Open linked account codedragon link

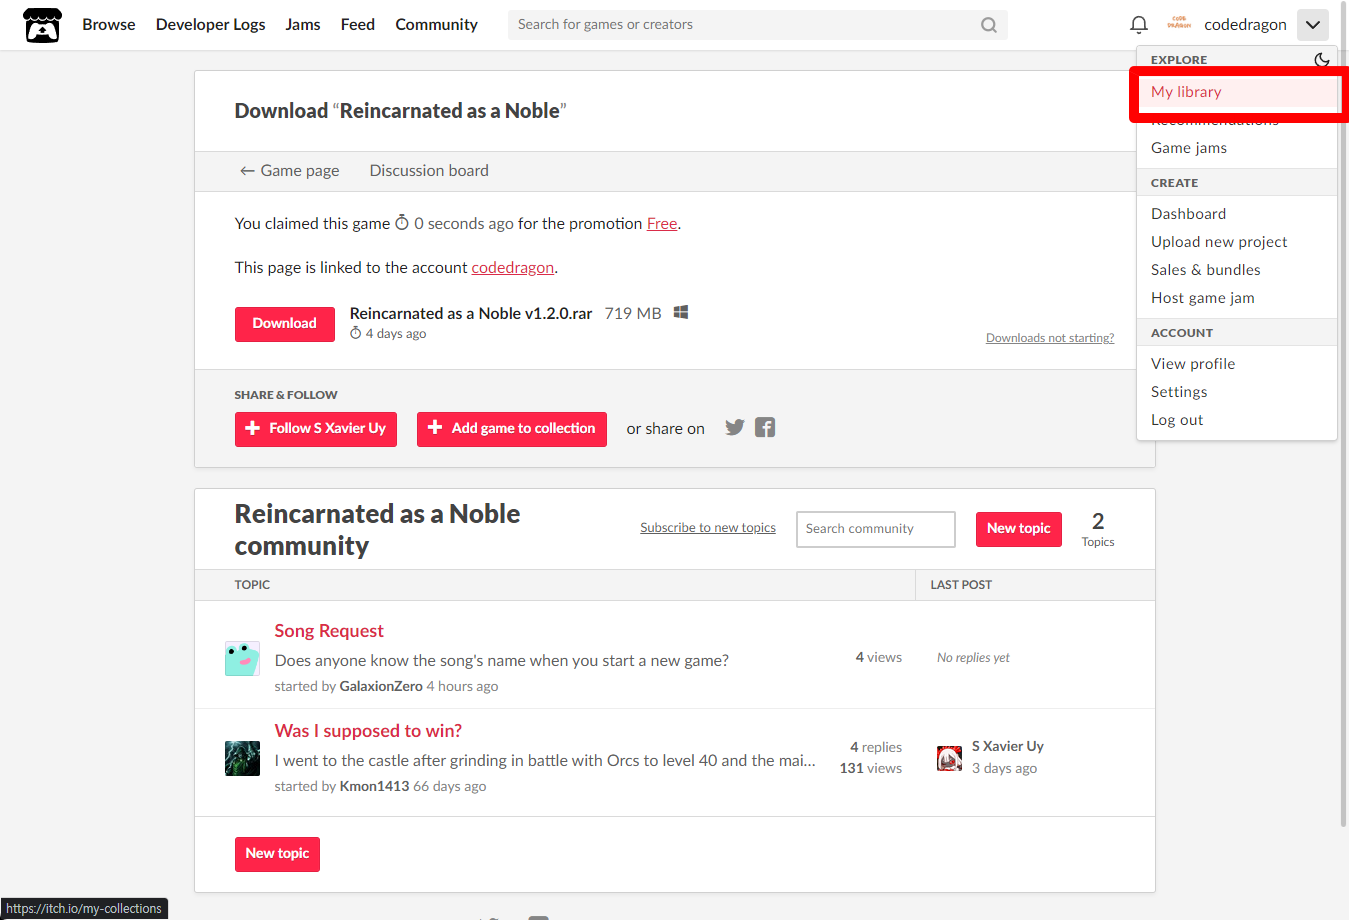[x=513, y=268]
